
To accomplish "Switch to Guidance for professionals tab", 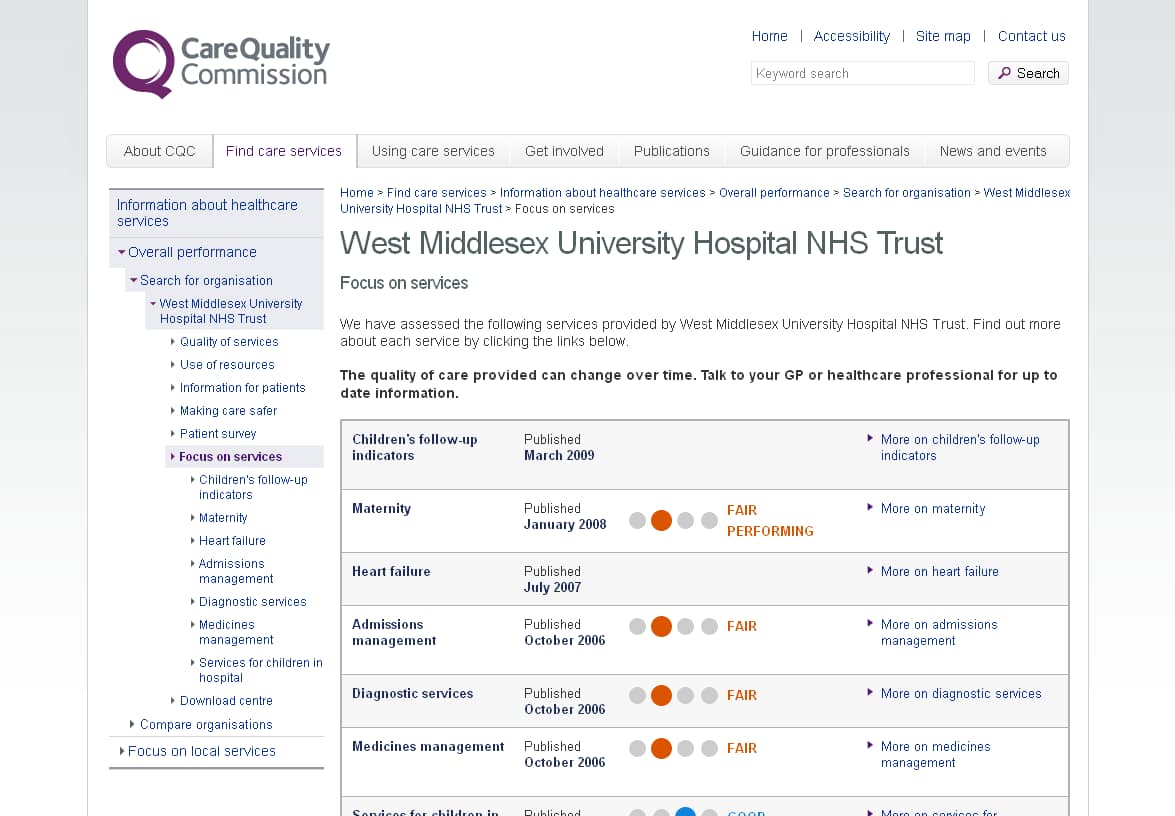I will [x=824, y=151].
